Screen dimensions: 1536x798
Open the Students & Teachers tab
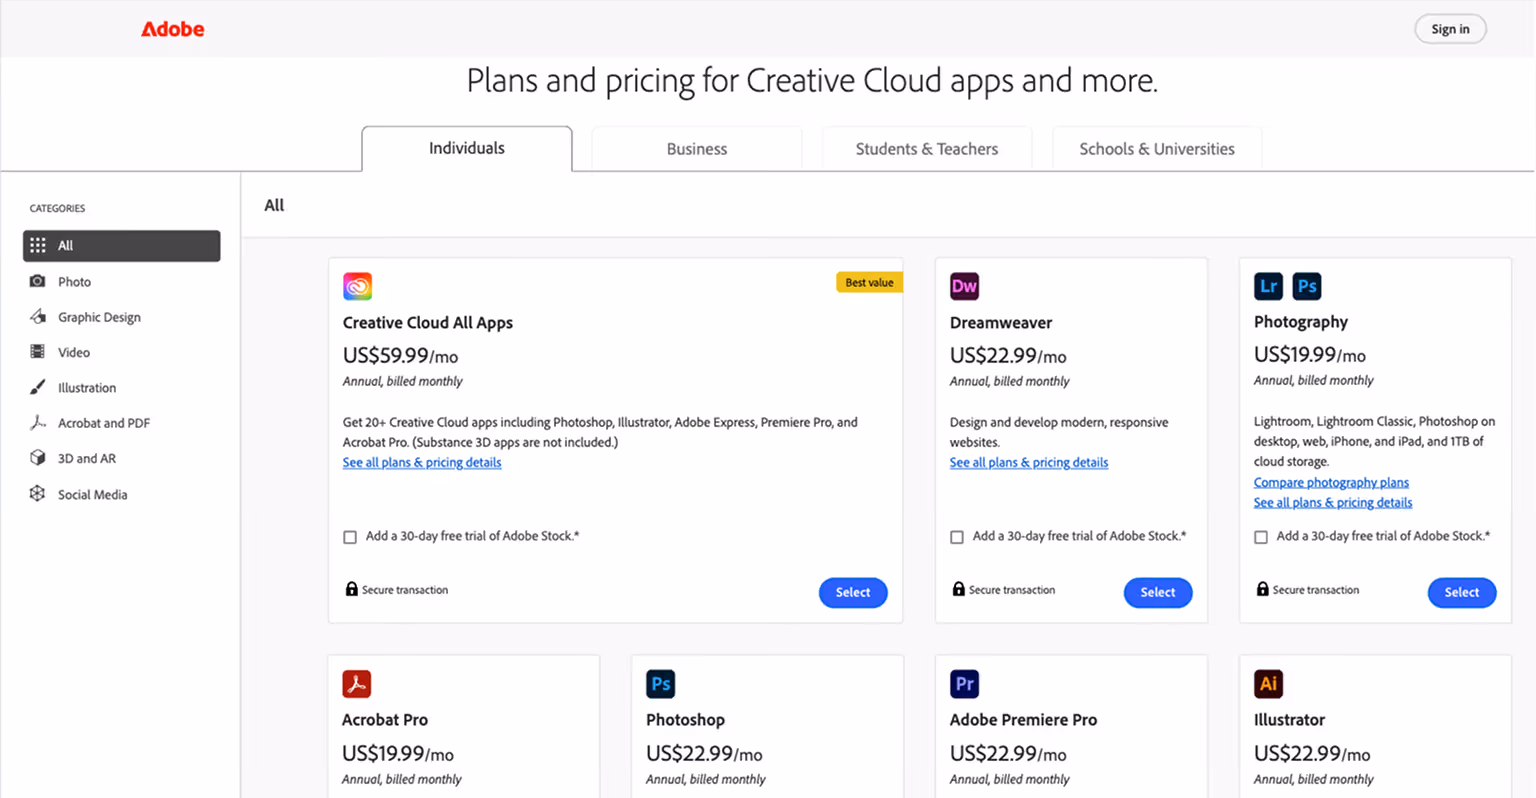926,148
